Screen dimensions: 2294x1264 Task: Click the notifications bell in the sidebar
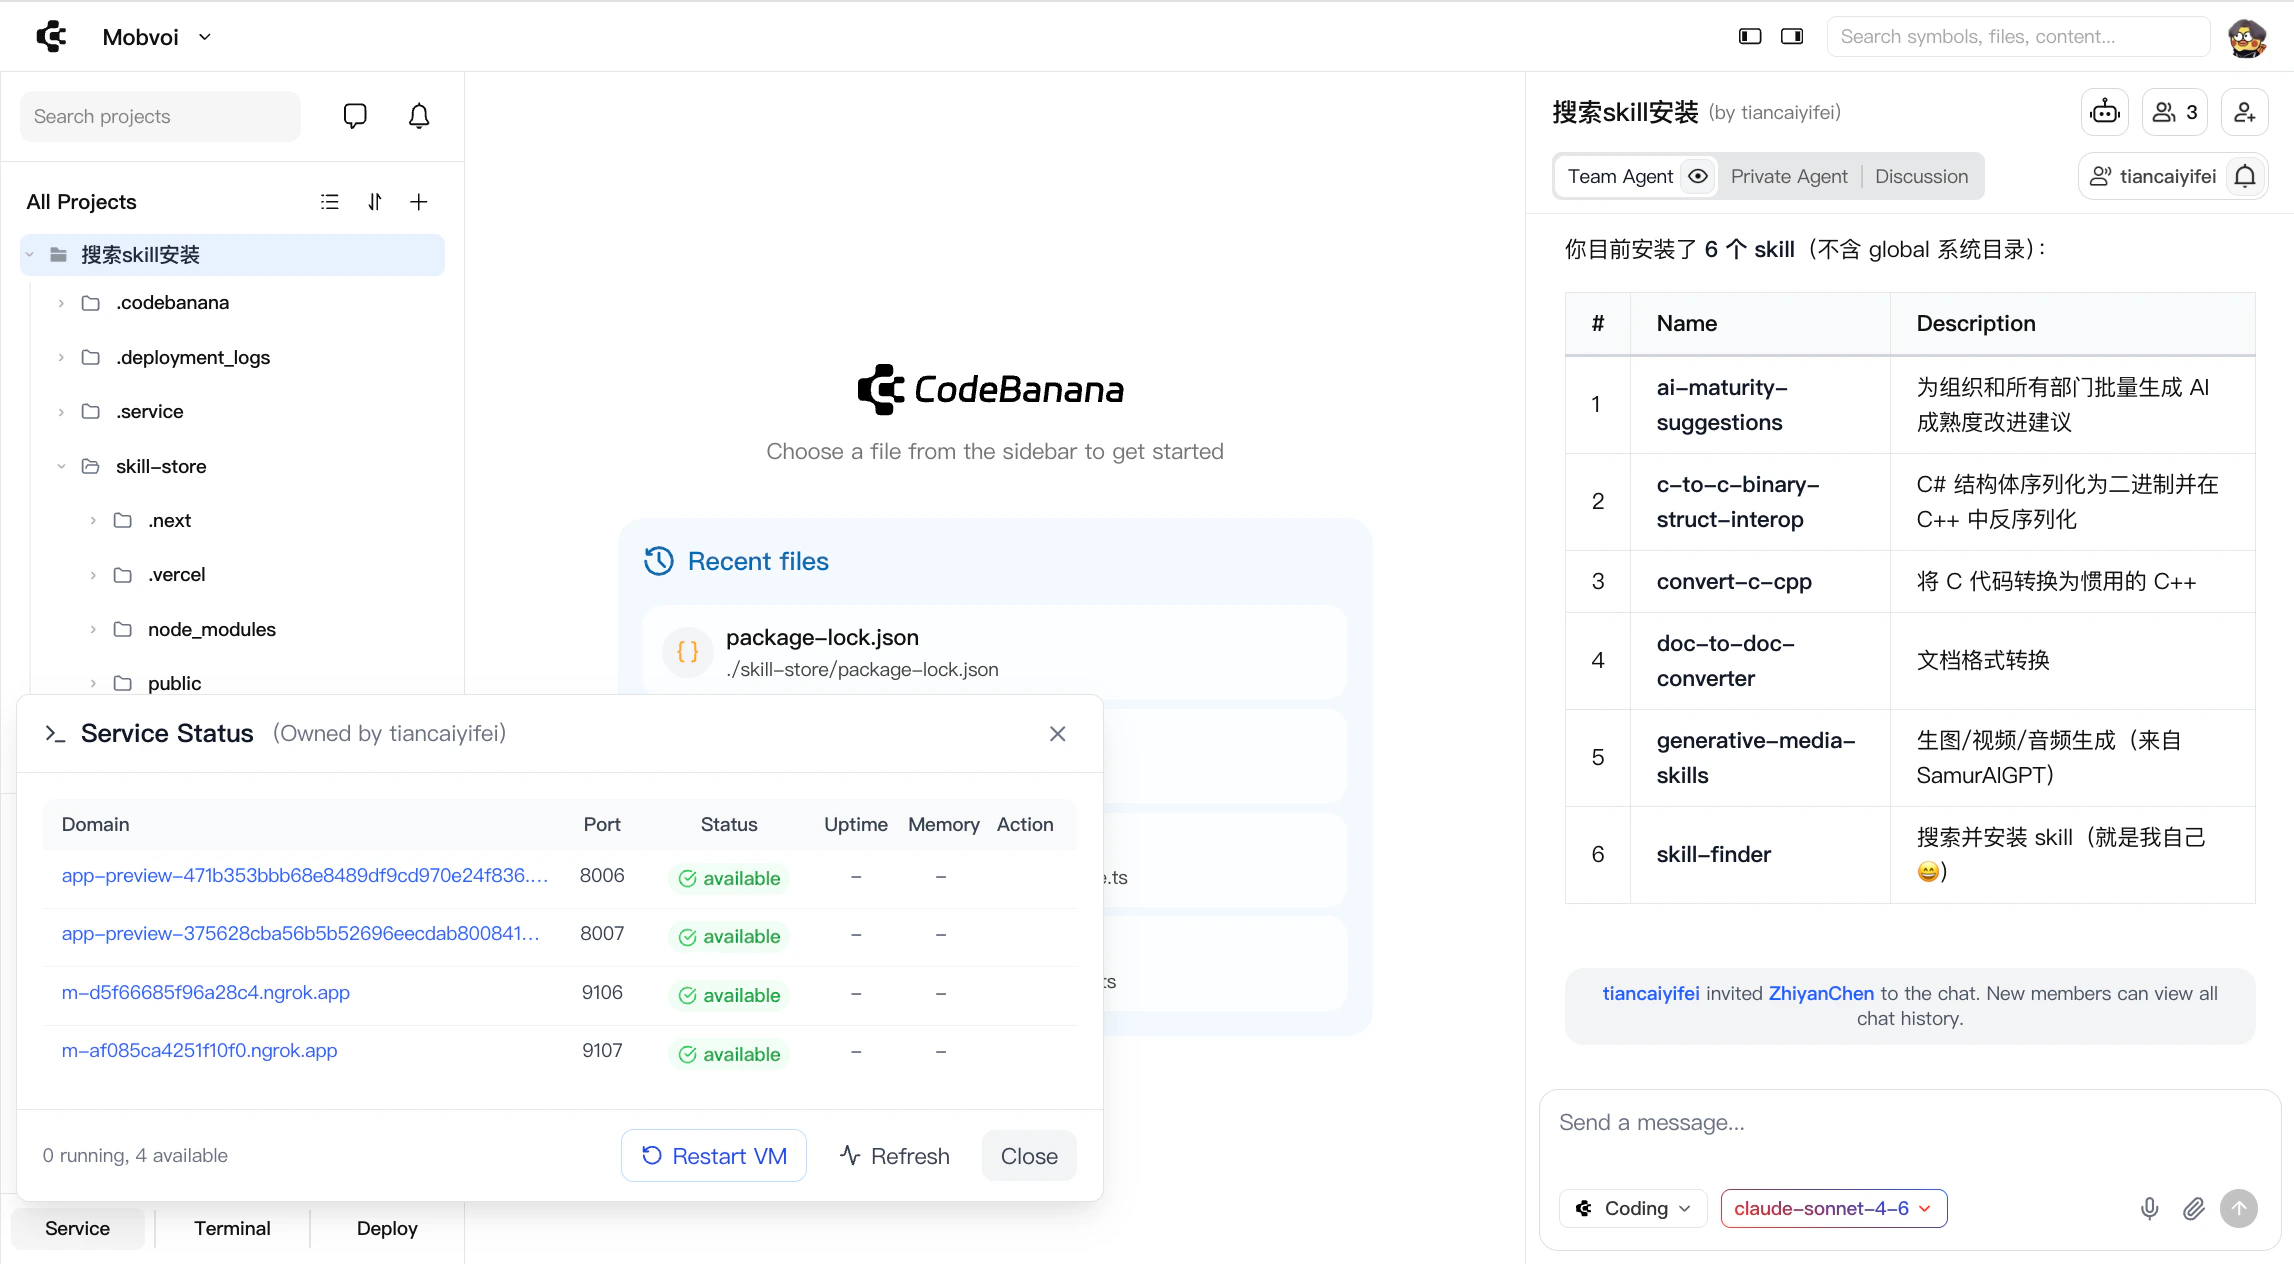point(419,116)
